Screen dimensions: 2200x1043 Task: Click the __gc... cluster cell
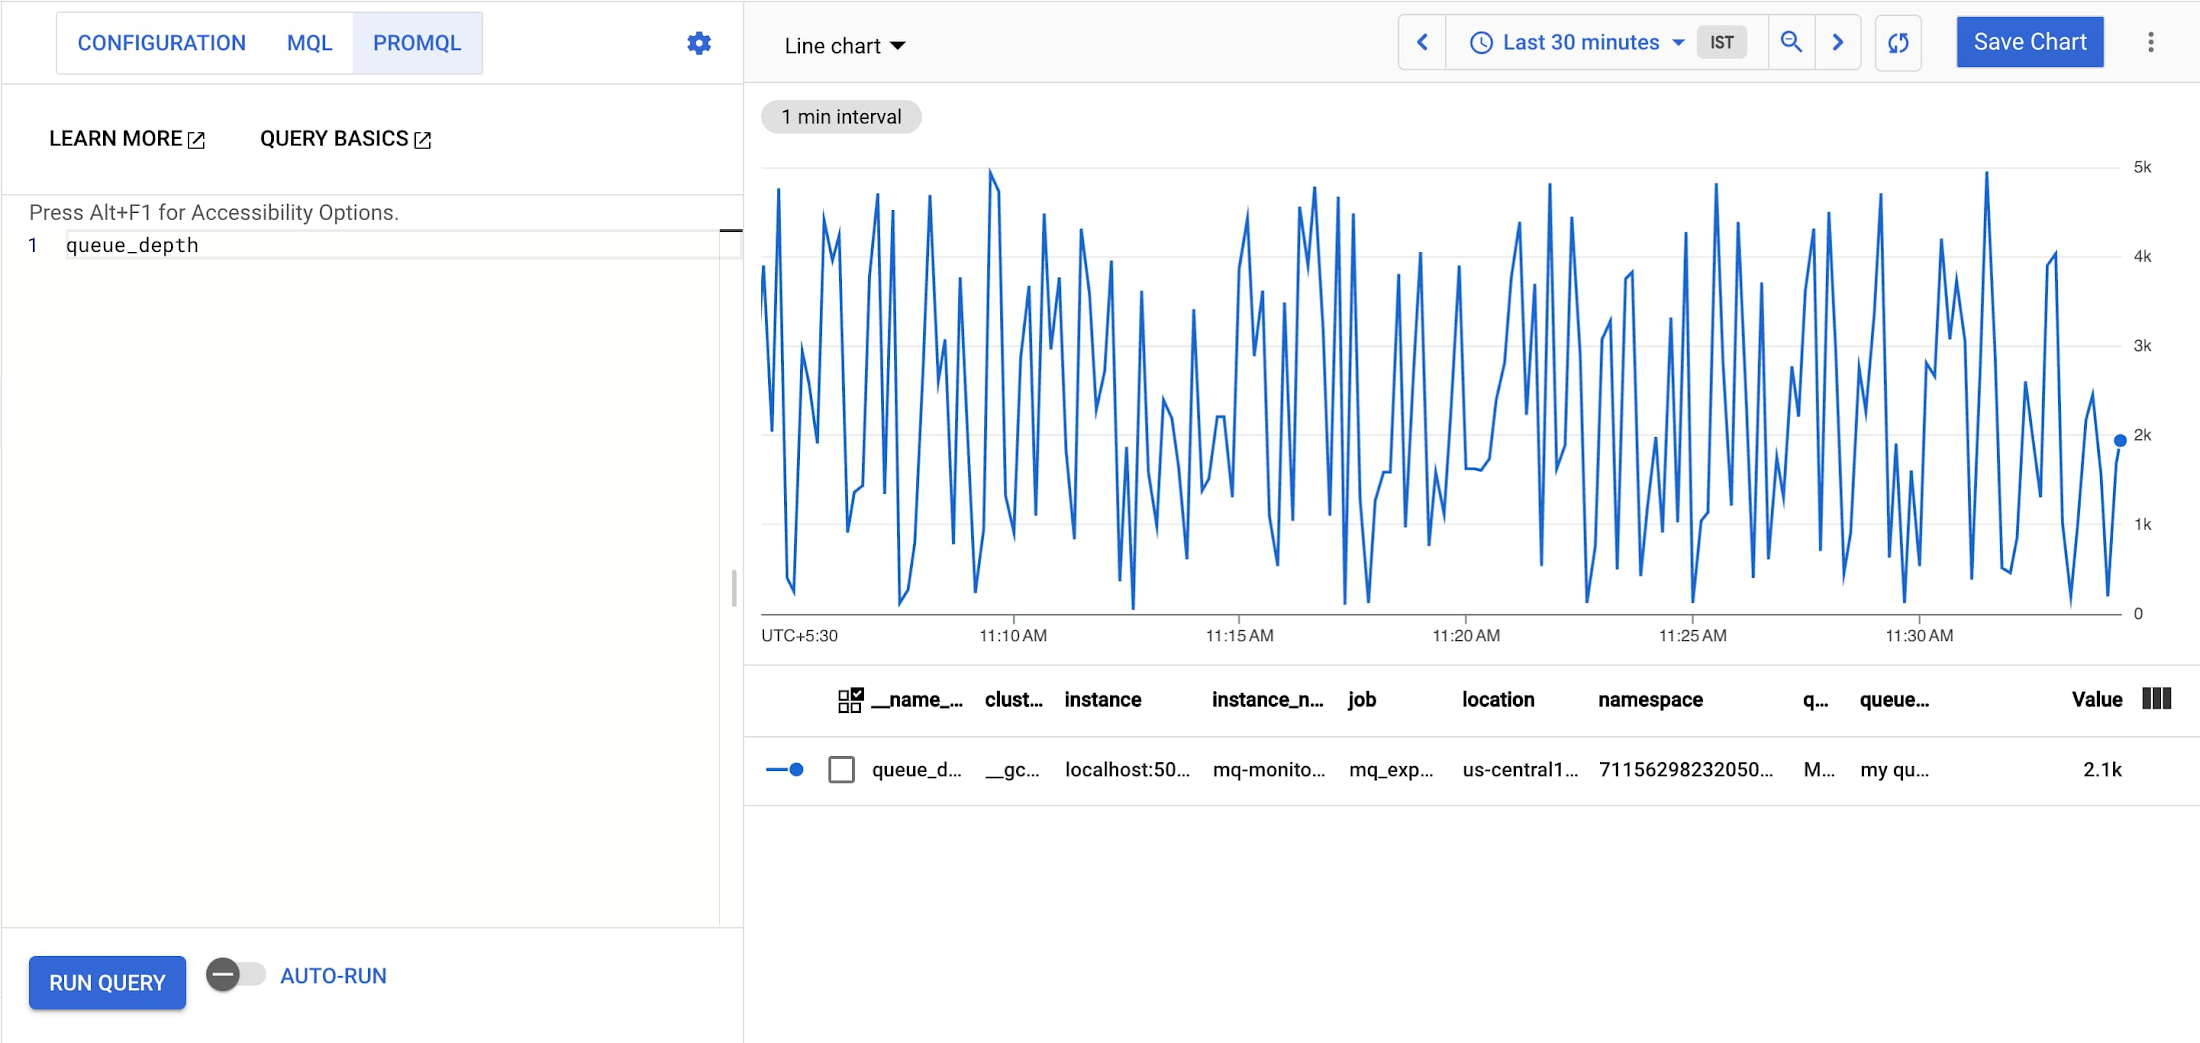(x=1012, y=769)
